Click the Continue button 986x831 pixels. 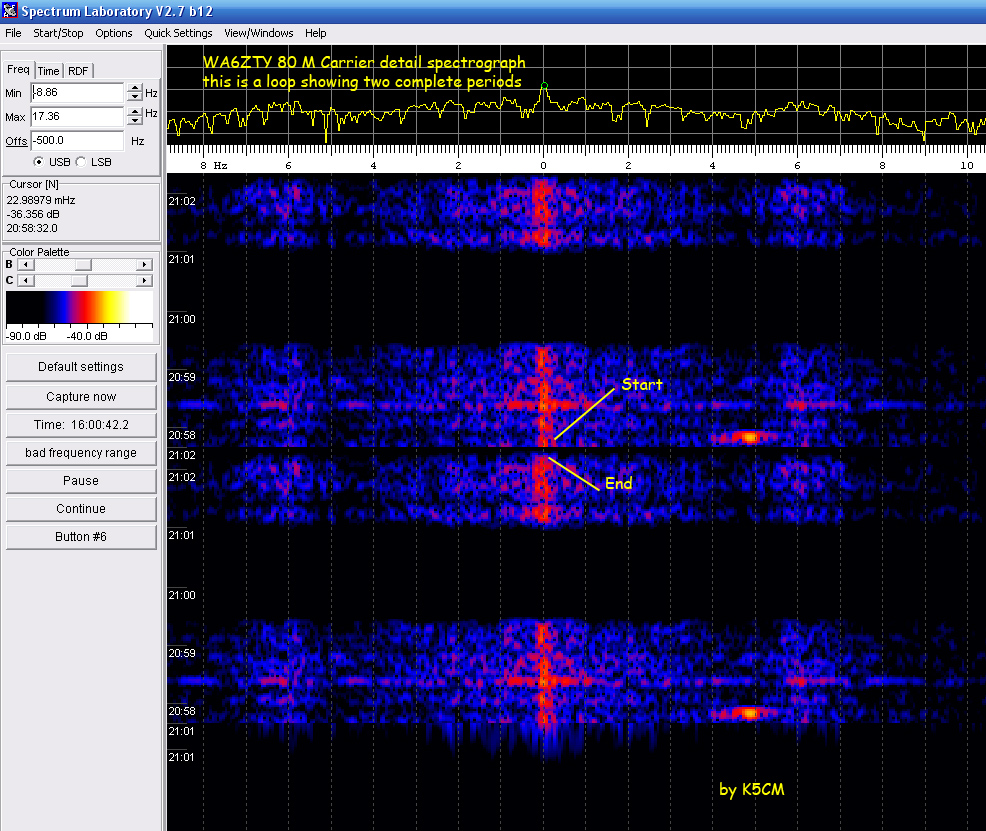click(x=81, y=509)
